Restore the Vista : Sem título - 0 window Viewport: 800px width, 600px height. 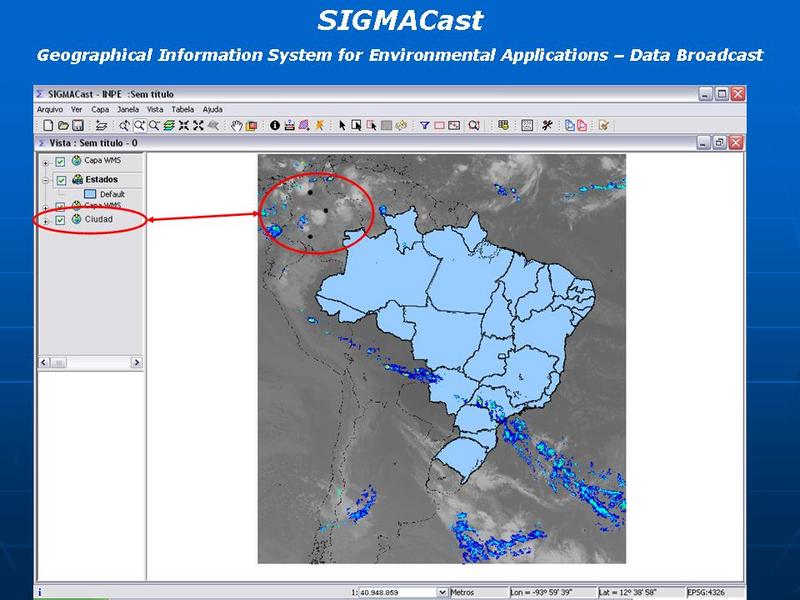719,143
